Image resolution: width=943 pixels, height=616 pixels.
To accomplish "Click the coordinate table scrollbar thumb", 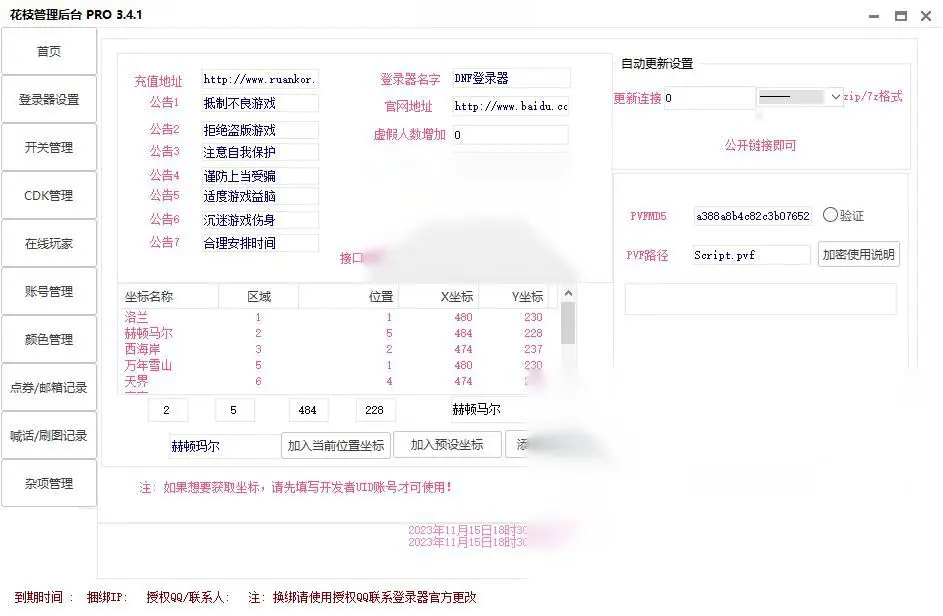I will click(x=568, y=323).
